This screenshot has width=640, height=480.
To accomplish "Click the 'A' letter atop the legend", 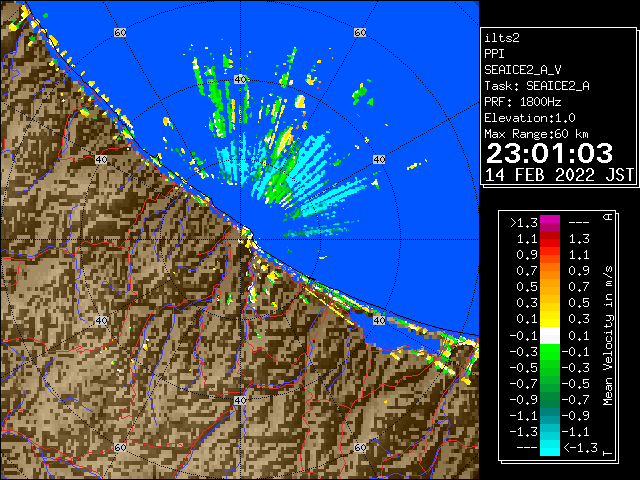I will click(x=608, y=217).
